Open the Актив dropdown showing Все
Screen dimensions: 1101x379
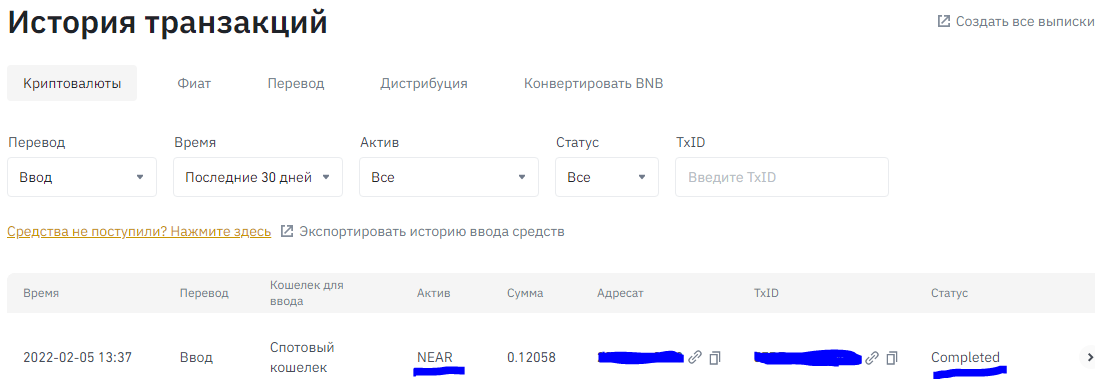pyautogui.click(x=449, y=177)
